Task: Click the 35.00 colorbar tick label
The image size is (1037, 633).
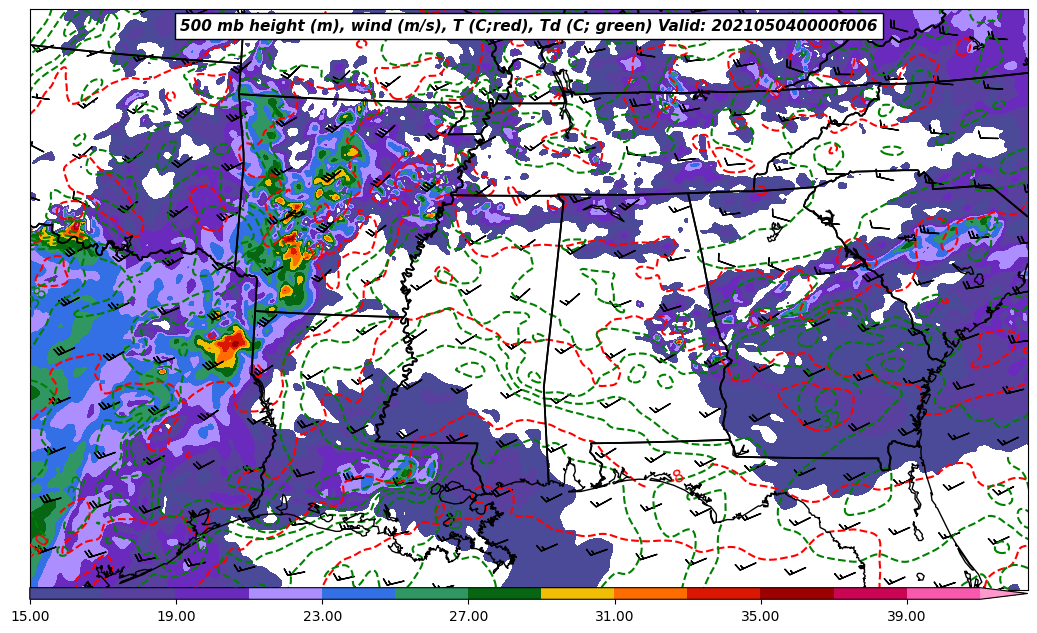Action: point(760,616)
